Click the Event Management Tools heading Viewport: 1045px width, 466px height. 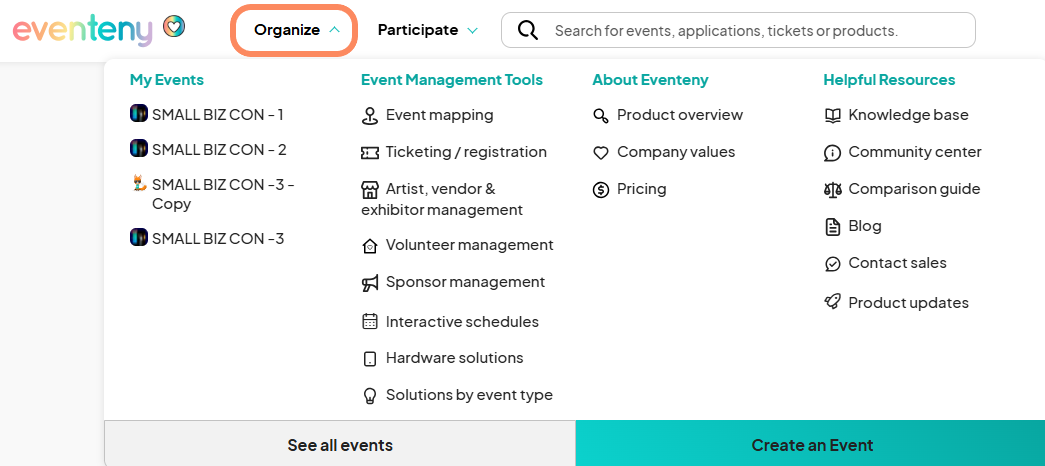(452, 80)
